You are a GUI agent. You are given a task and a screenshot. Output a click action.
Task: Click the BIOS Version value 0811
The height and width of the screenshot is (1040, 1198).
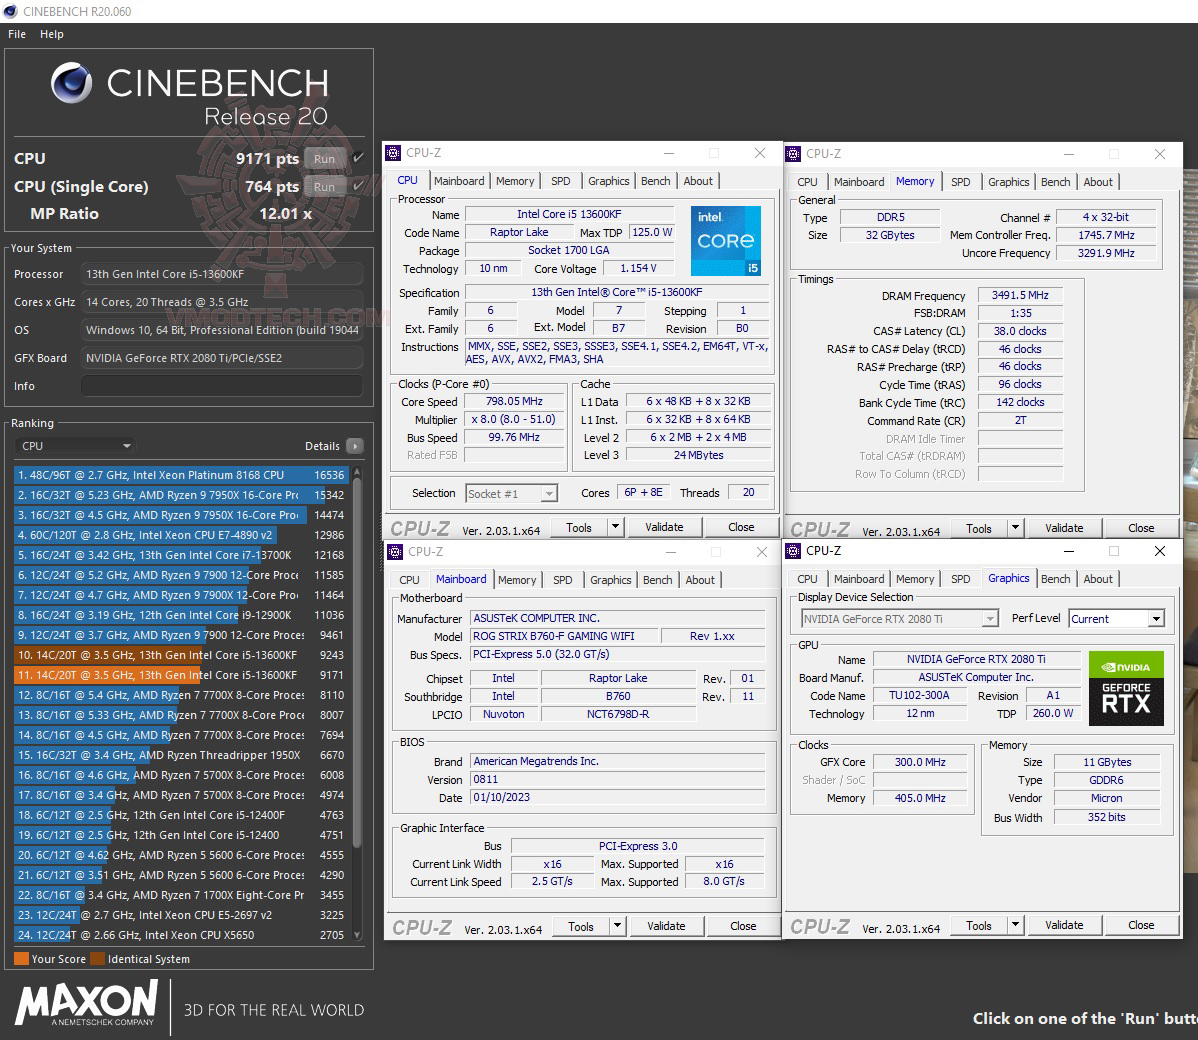tap(617, 779)
